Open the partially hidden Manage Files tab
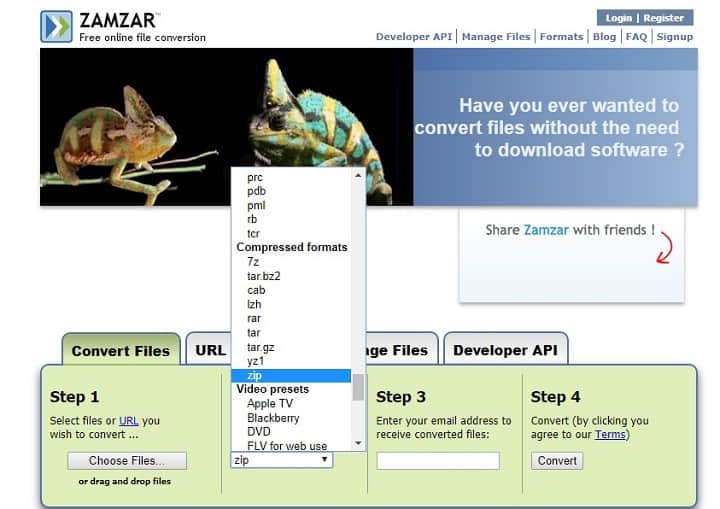The height and width of the screenshot is (509, 720). click(x=401, y=350)
